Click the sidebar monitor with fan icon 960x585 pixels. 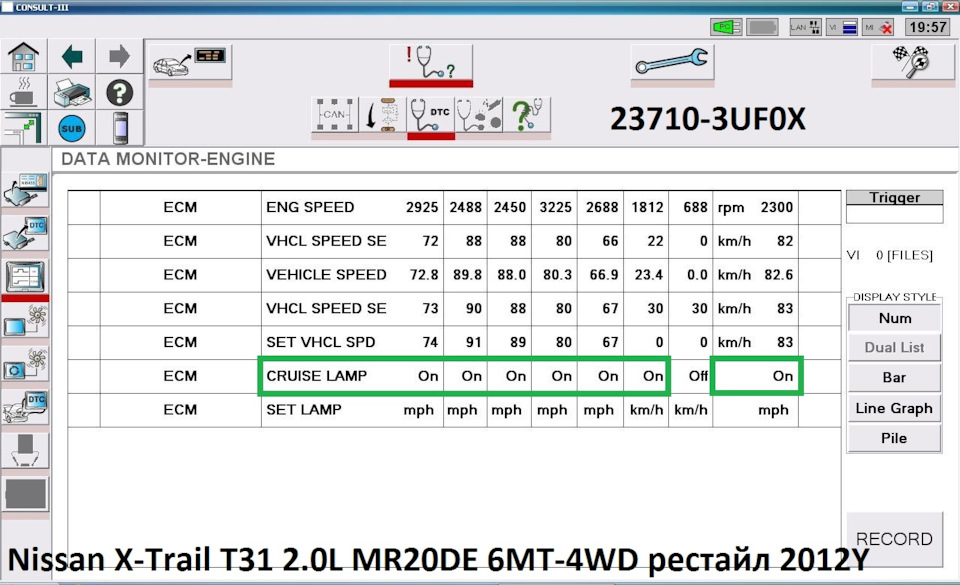coord(25,321)
